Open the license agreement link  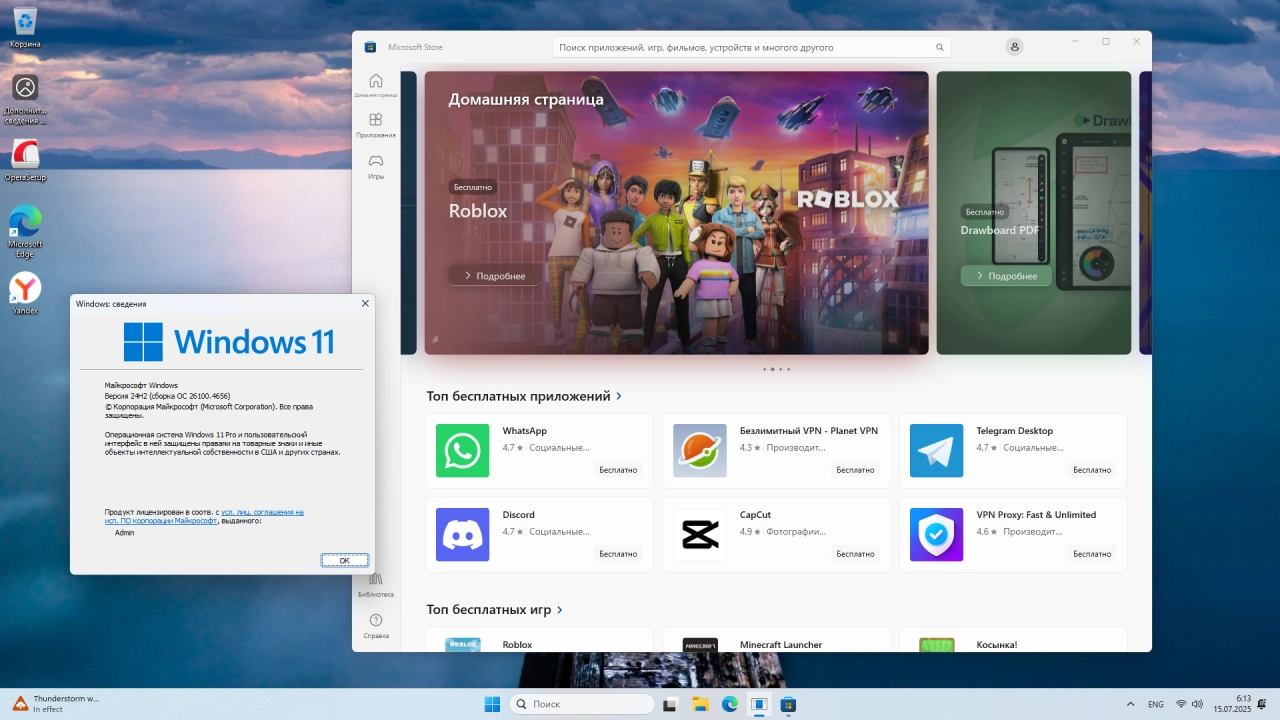coord(204,516)
